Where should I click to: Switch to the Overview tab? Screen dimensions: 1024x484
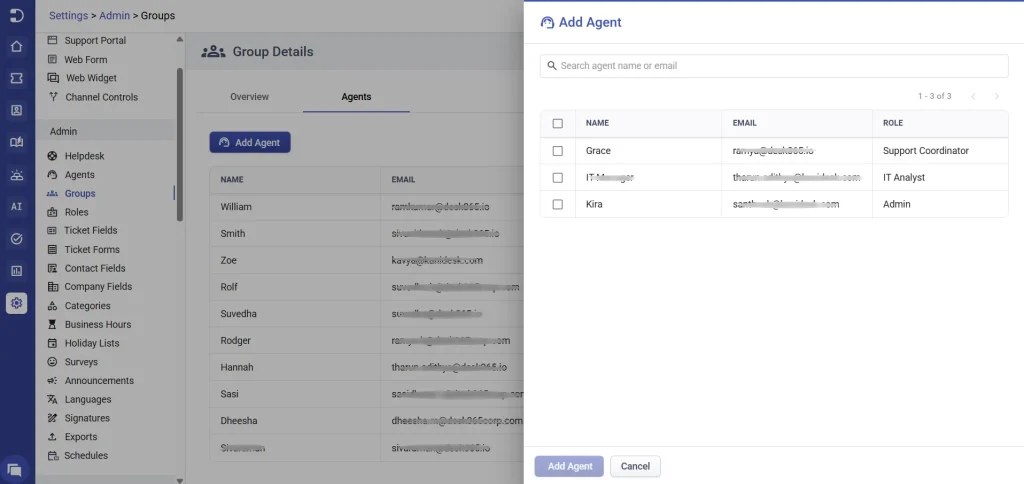point(249,97)
